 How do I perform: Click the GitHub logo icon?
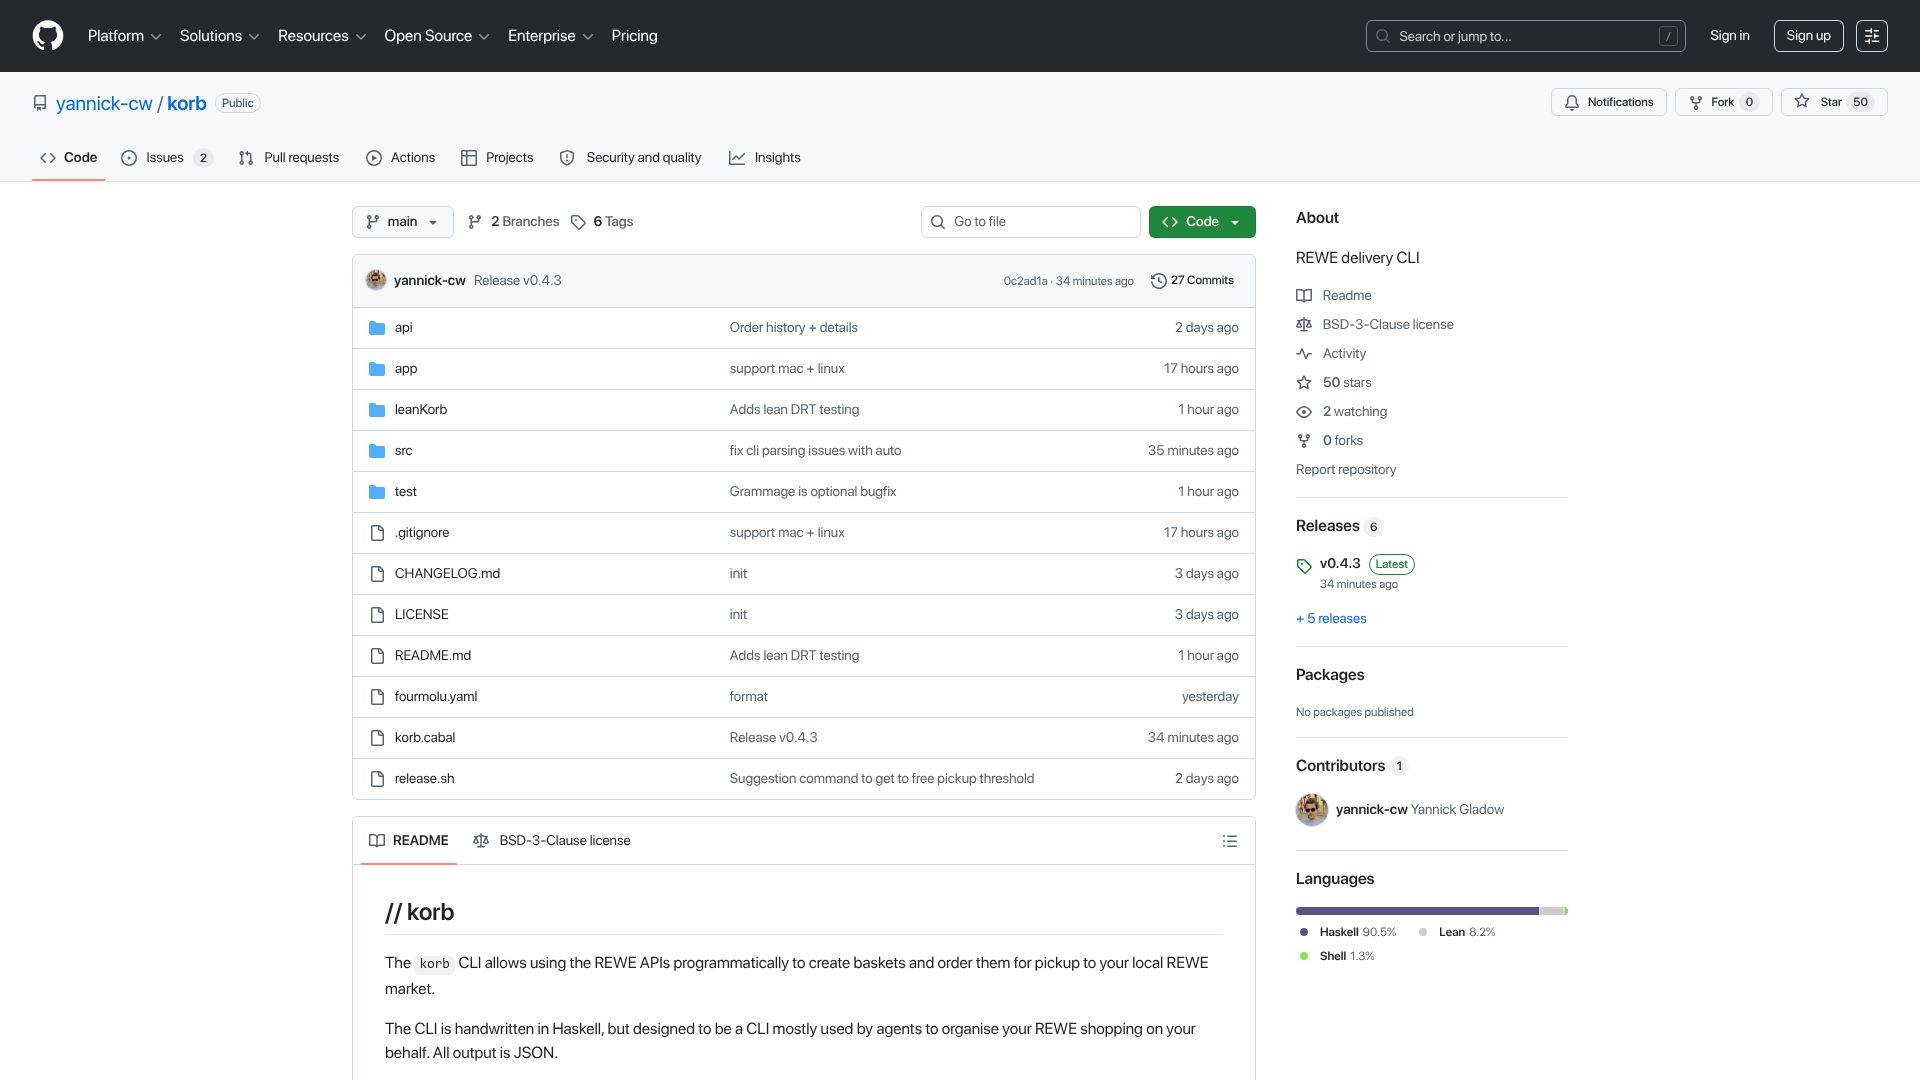point(48,36)
